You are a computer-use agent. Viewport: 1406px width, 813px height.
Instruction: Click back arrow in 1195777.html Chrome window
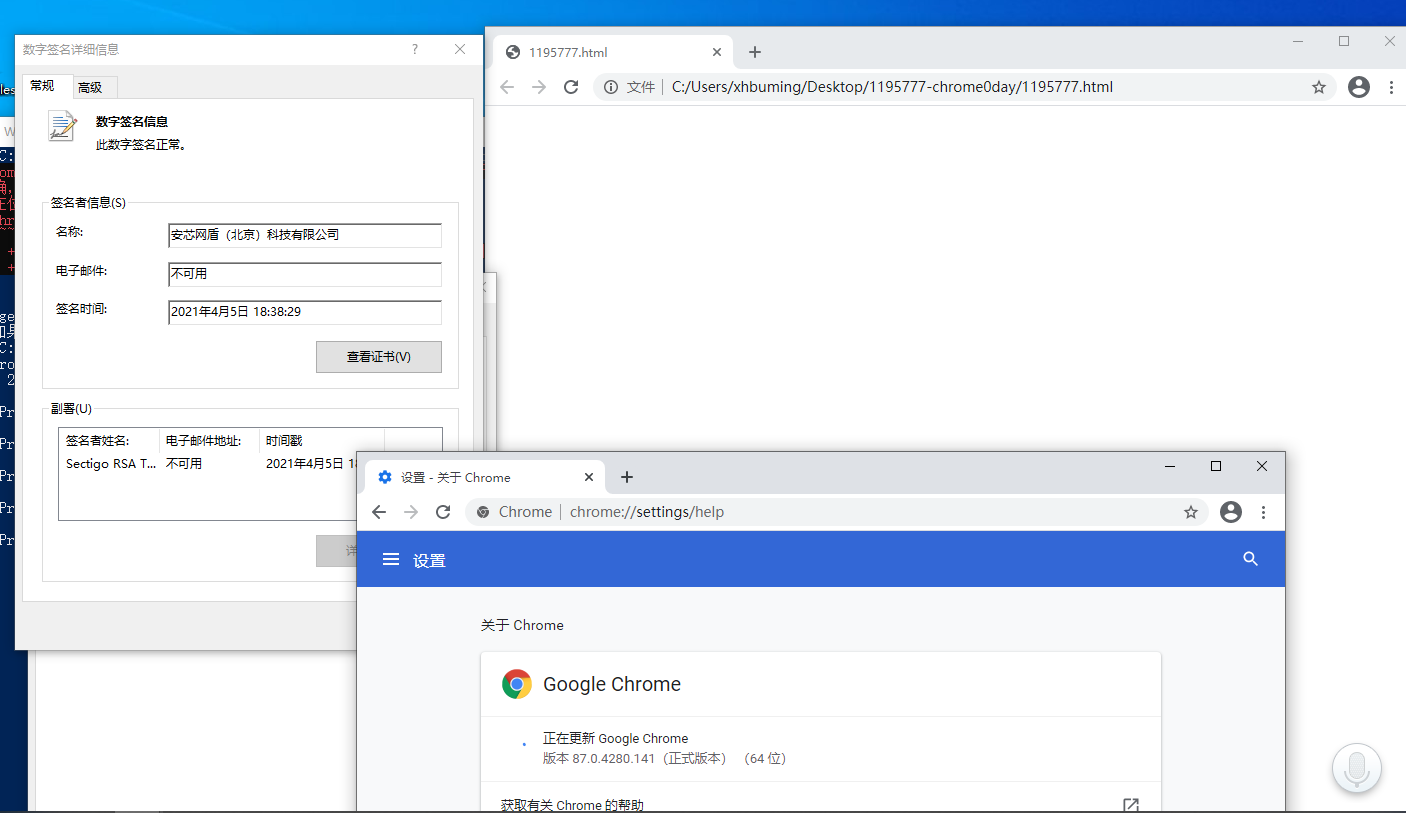coord(507,87)
